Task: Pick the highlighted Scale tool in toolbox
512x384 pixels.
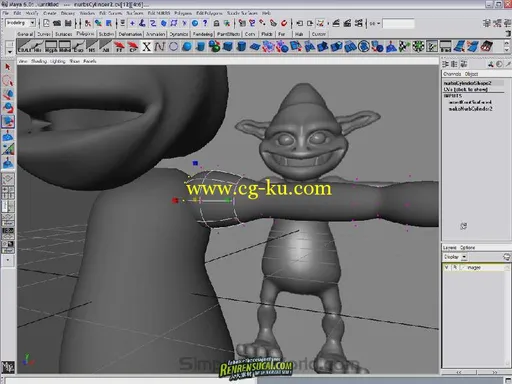Action: tap(8, 122)
